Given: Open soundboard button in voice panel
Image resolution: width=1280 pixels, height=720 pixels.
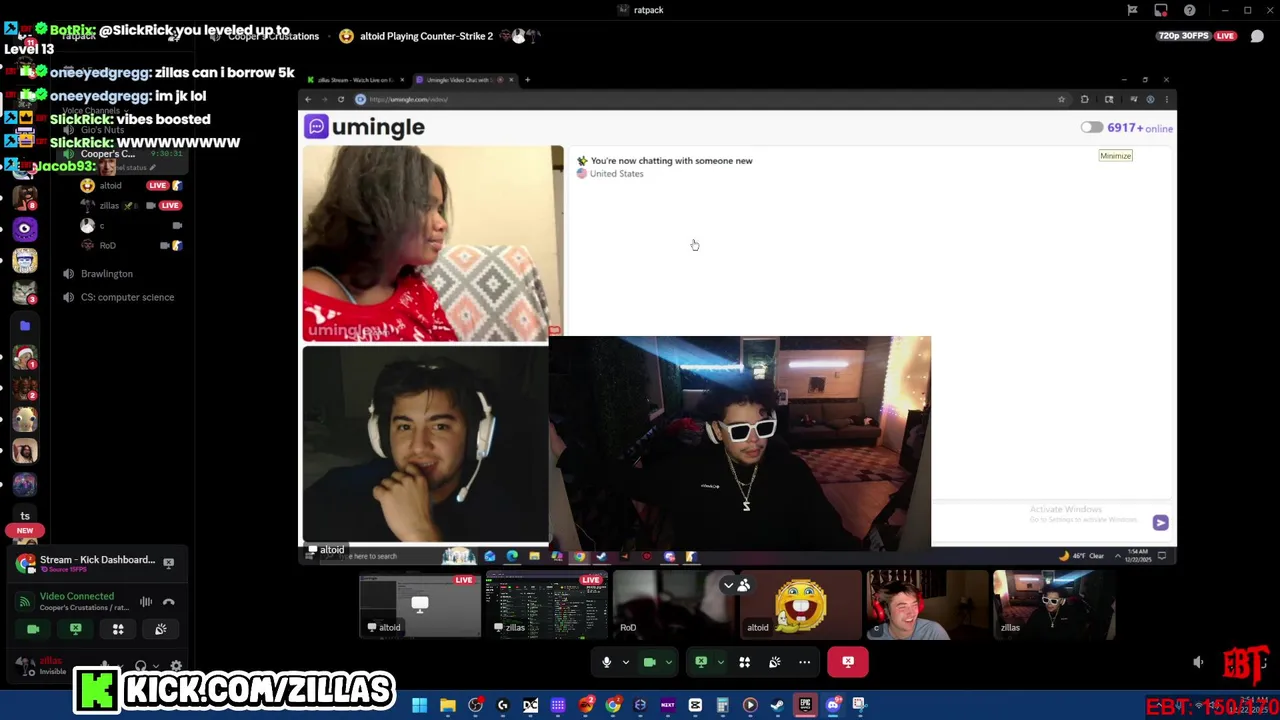Looking at the screenshot, I should click(x=160, y=629).
